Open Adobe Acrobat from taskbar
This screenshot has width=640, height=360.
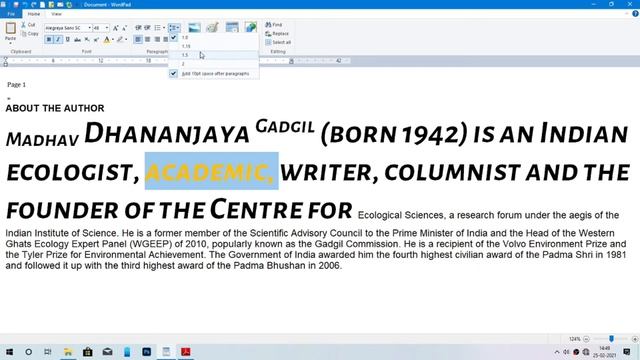coord(186,351)
